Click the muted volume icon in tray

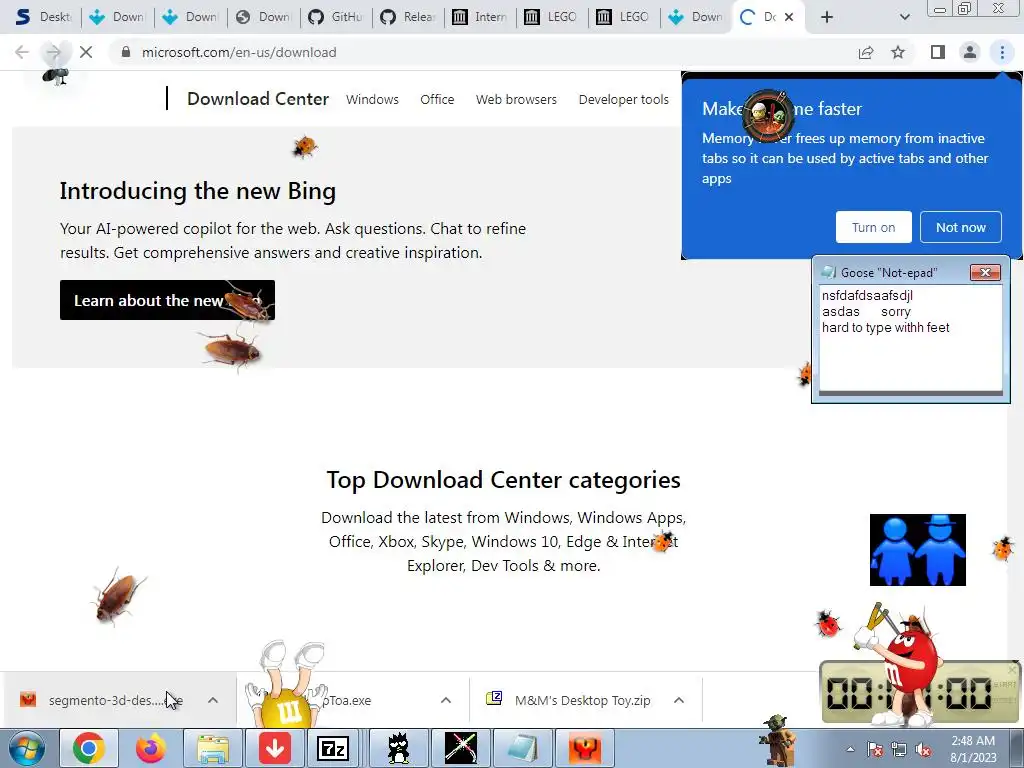point(923,750)
